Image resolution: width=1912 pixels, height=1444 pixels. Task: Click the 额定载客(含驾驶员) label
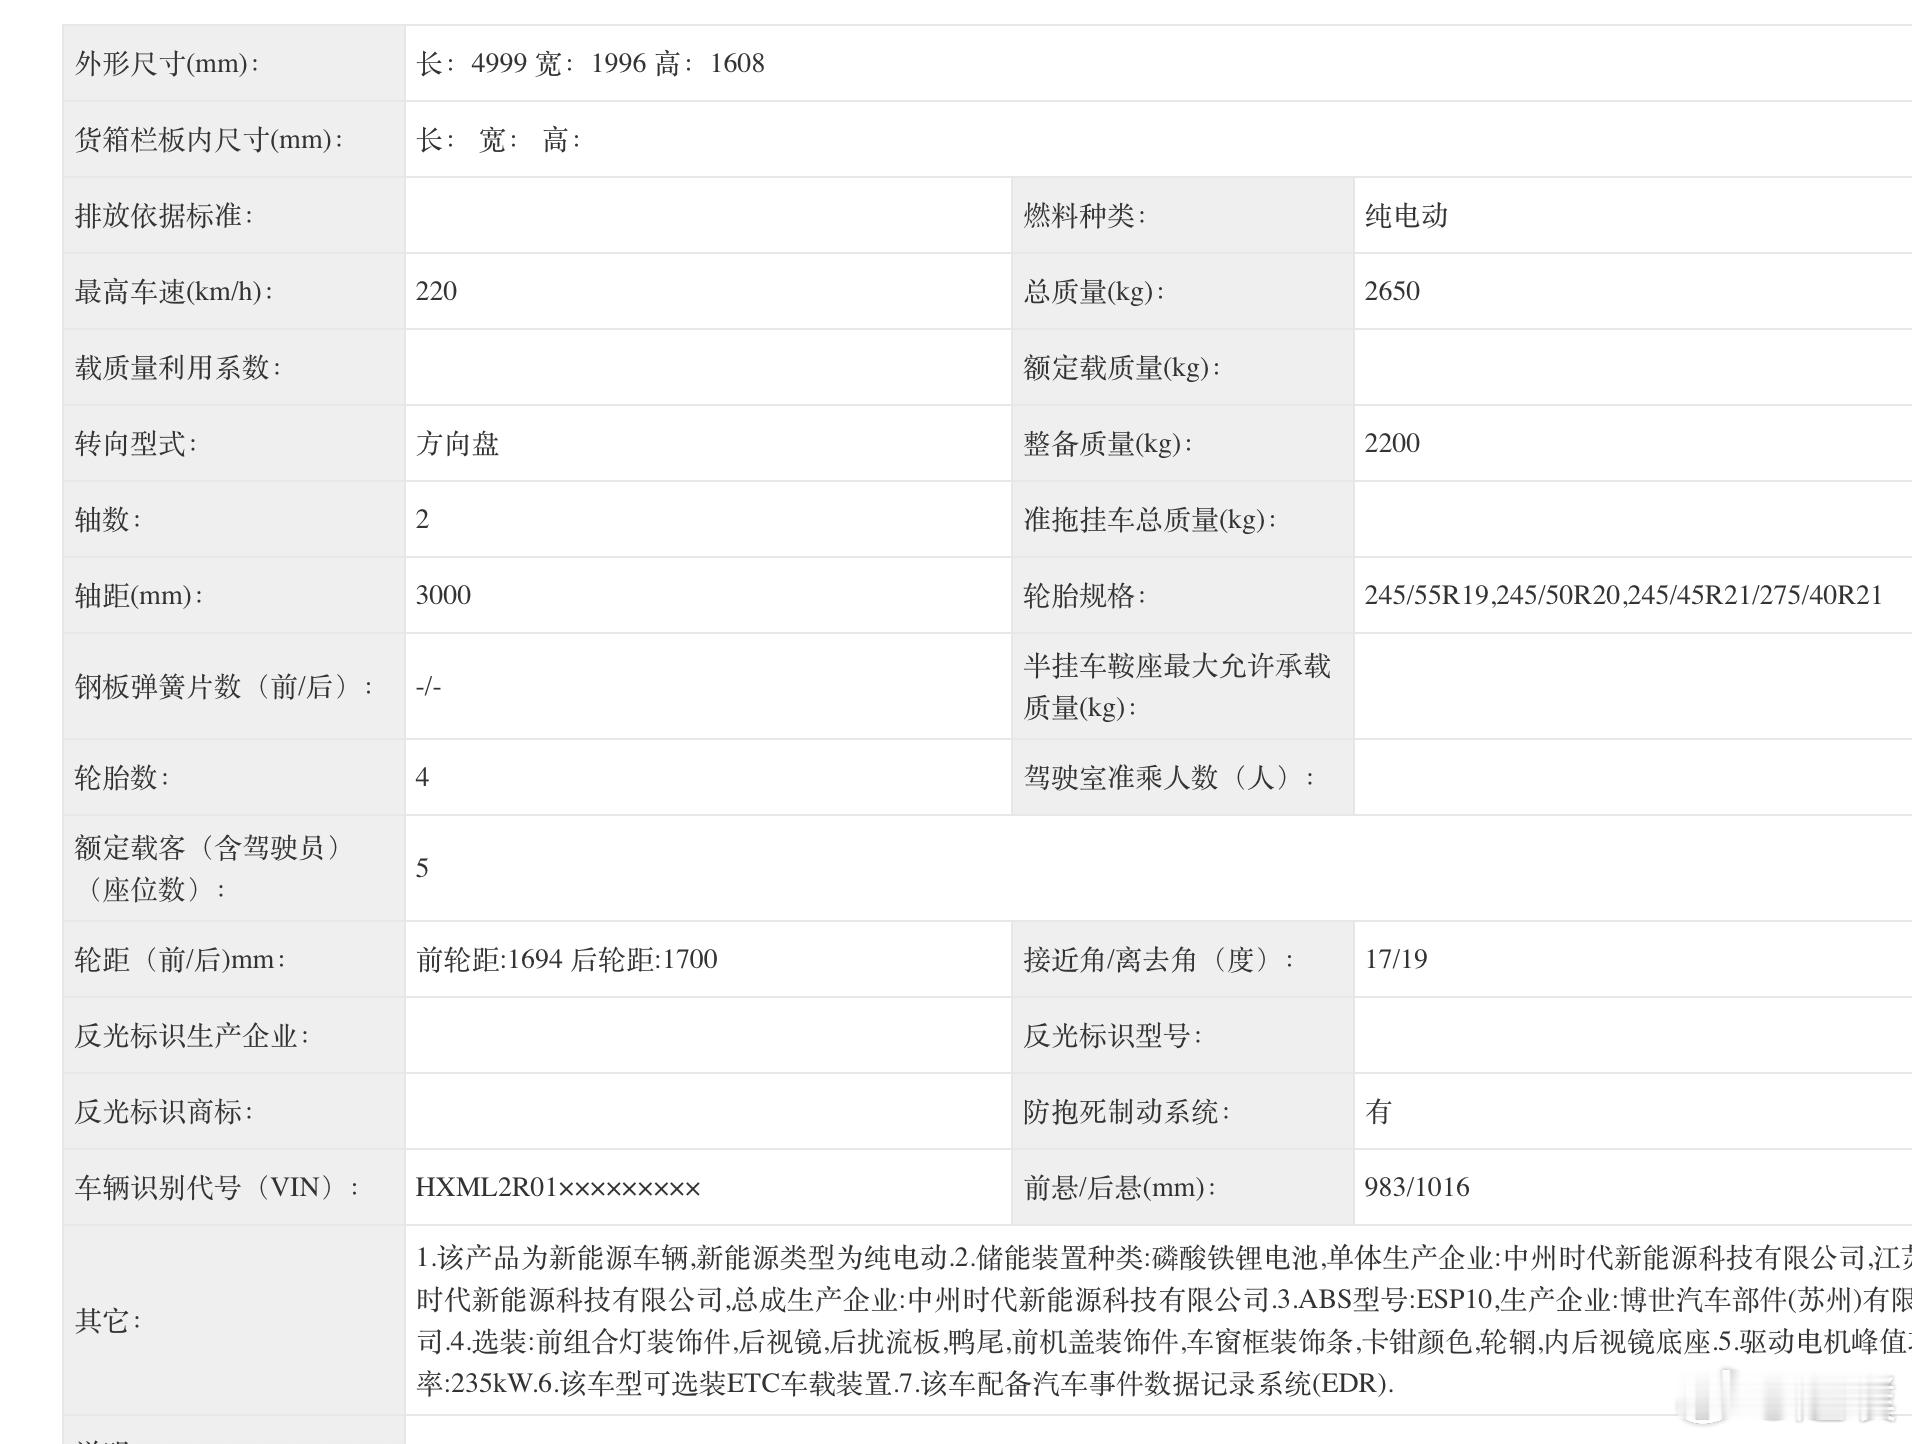click(210, 868)
